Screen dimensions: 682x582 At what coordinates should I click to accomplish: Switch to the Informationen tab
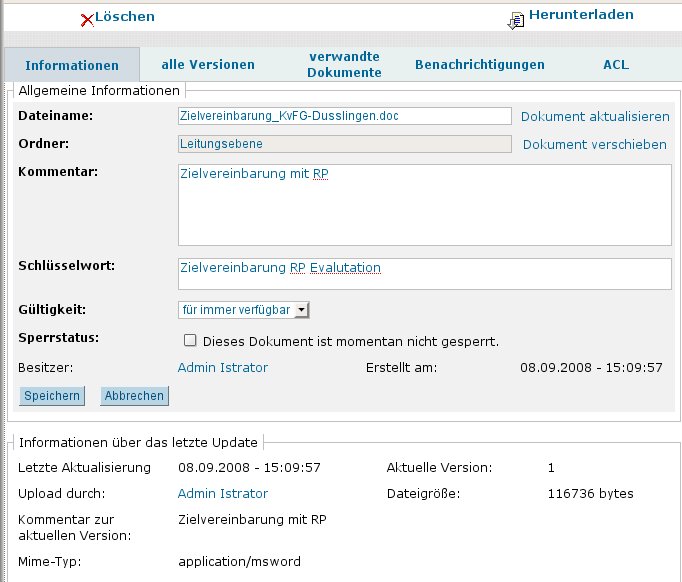pyautogui.click(x=72, y=66)
